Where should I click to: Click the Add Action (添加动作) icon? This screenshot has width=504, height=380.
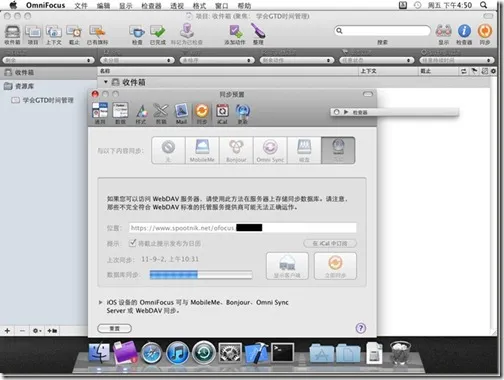[235, 35]
